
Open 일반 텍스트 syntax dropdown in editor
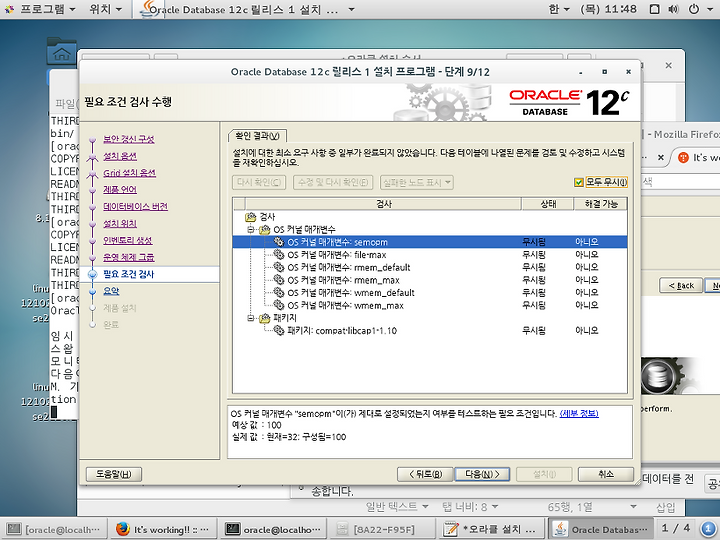pyautogui.click(x=397, y=507)
